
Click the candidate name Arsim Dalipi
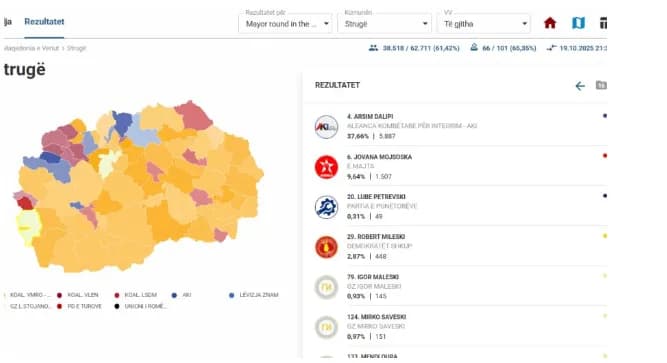point(370,117)
